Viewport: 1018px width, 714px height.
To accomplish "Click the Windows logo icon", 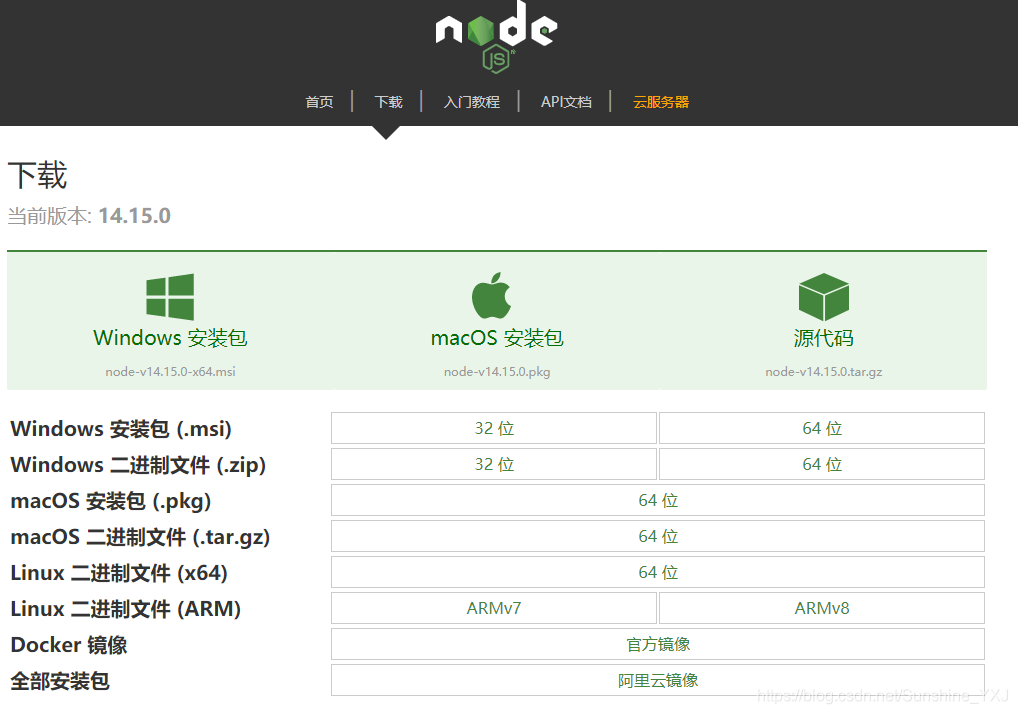I will click(170, 297).
